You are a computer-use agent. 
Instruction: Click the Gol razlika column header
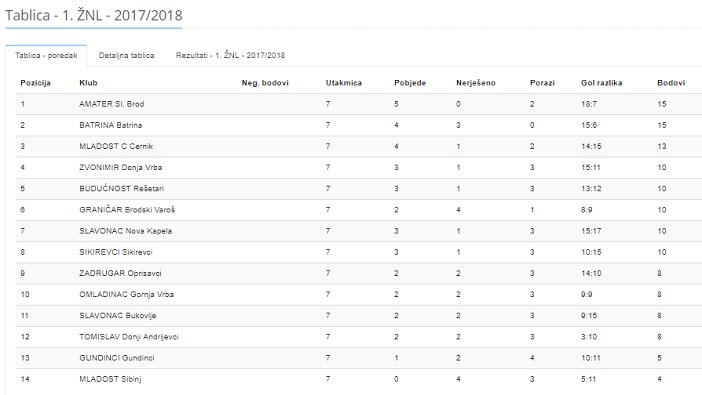601,83
